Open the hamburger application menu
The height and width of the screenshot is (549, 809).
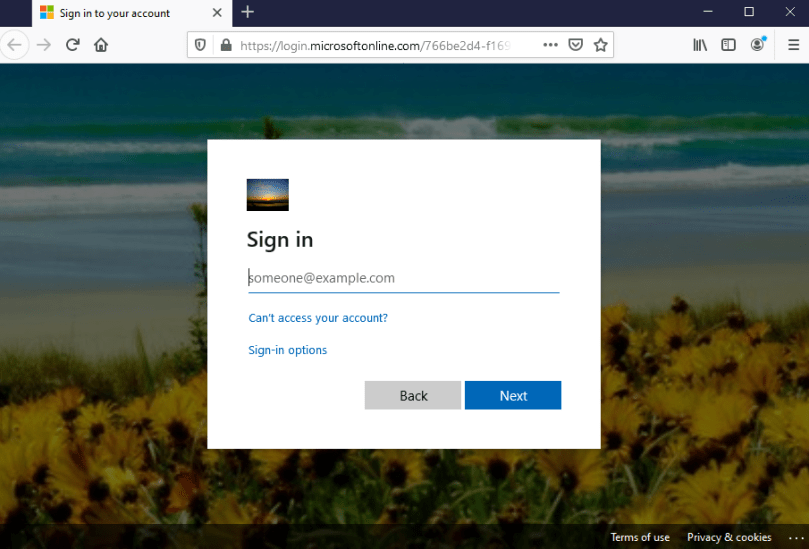pyautogui.click(x=791, y=45)
